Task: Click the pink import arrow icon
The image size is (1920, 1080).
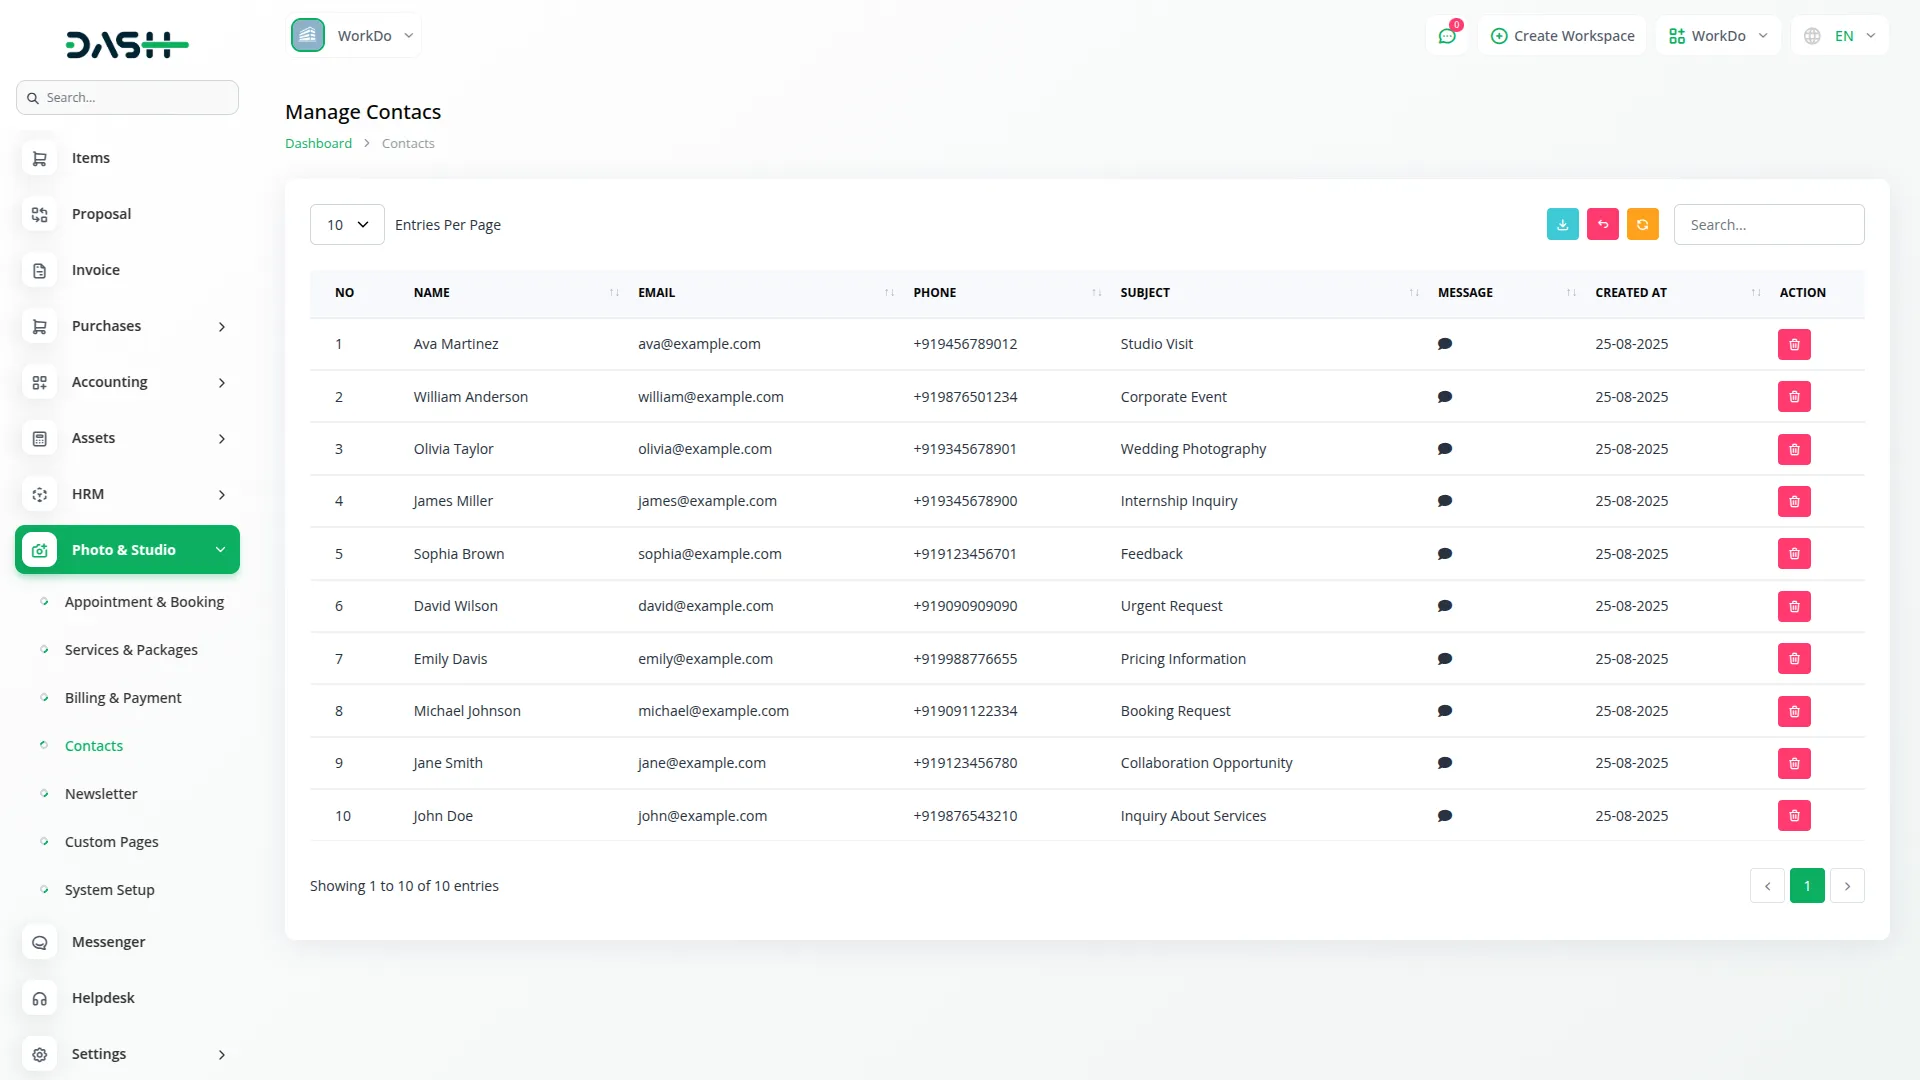Action: [x=1602, y=225]
